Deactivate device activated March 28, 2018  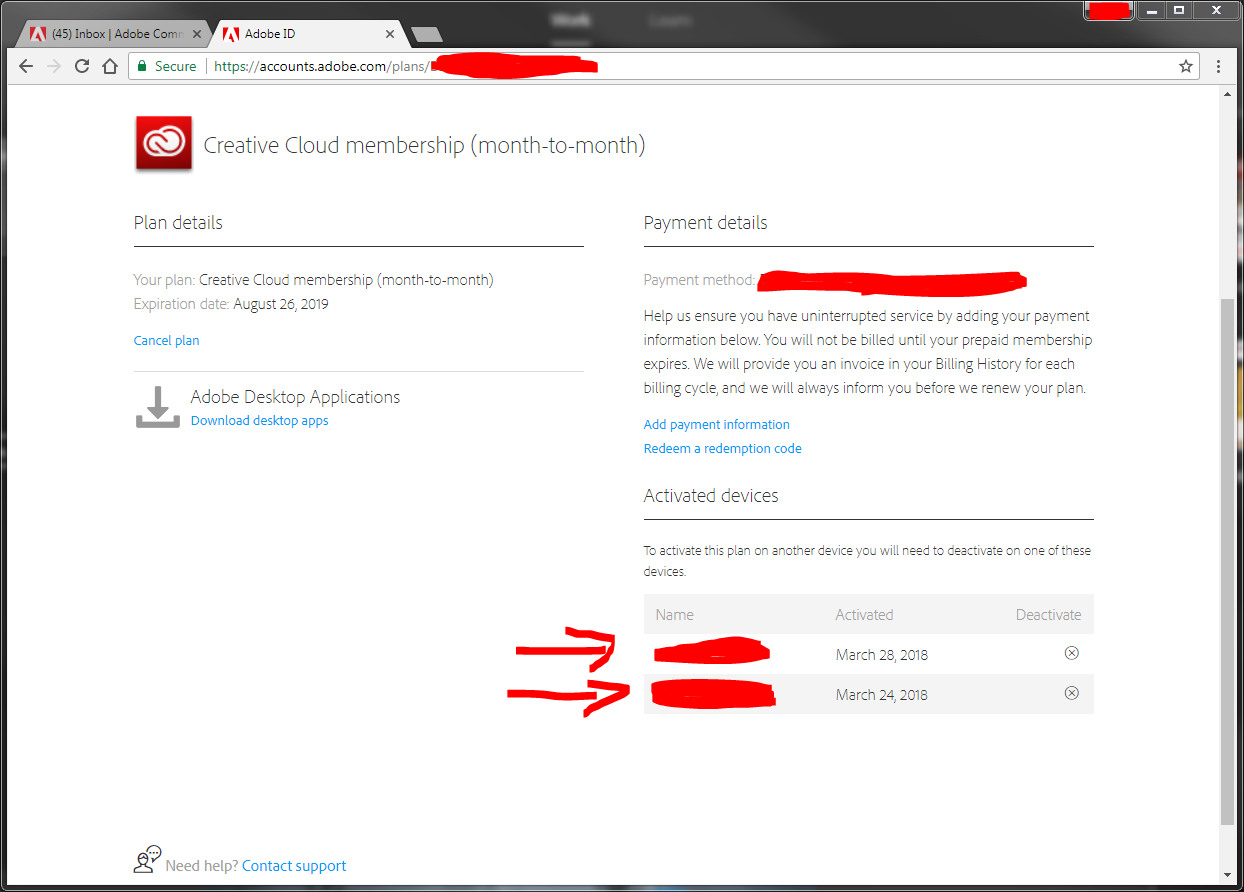pyautogui.click(x=1071, y=653)
